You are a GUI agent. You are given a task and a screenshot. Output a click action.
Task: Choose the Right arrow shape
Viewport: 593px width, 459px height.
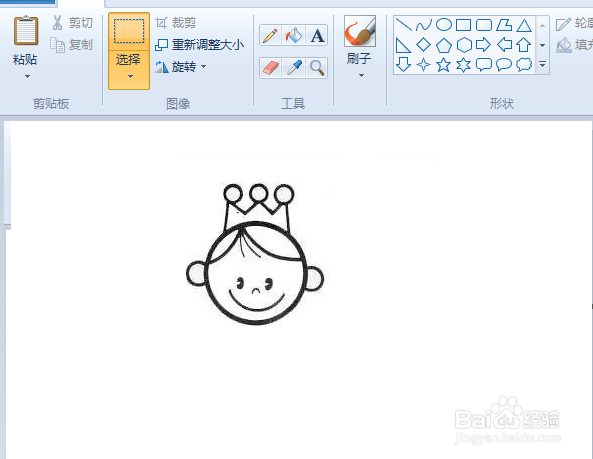click(483, 45)
